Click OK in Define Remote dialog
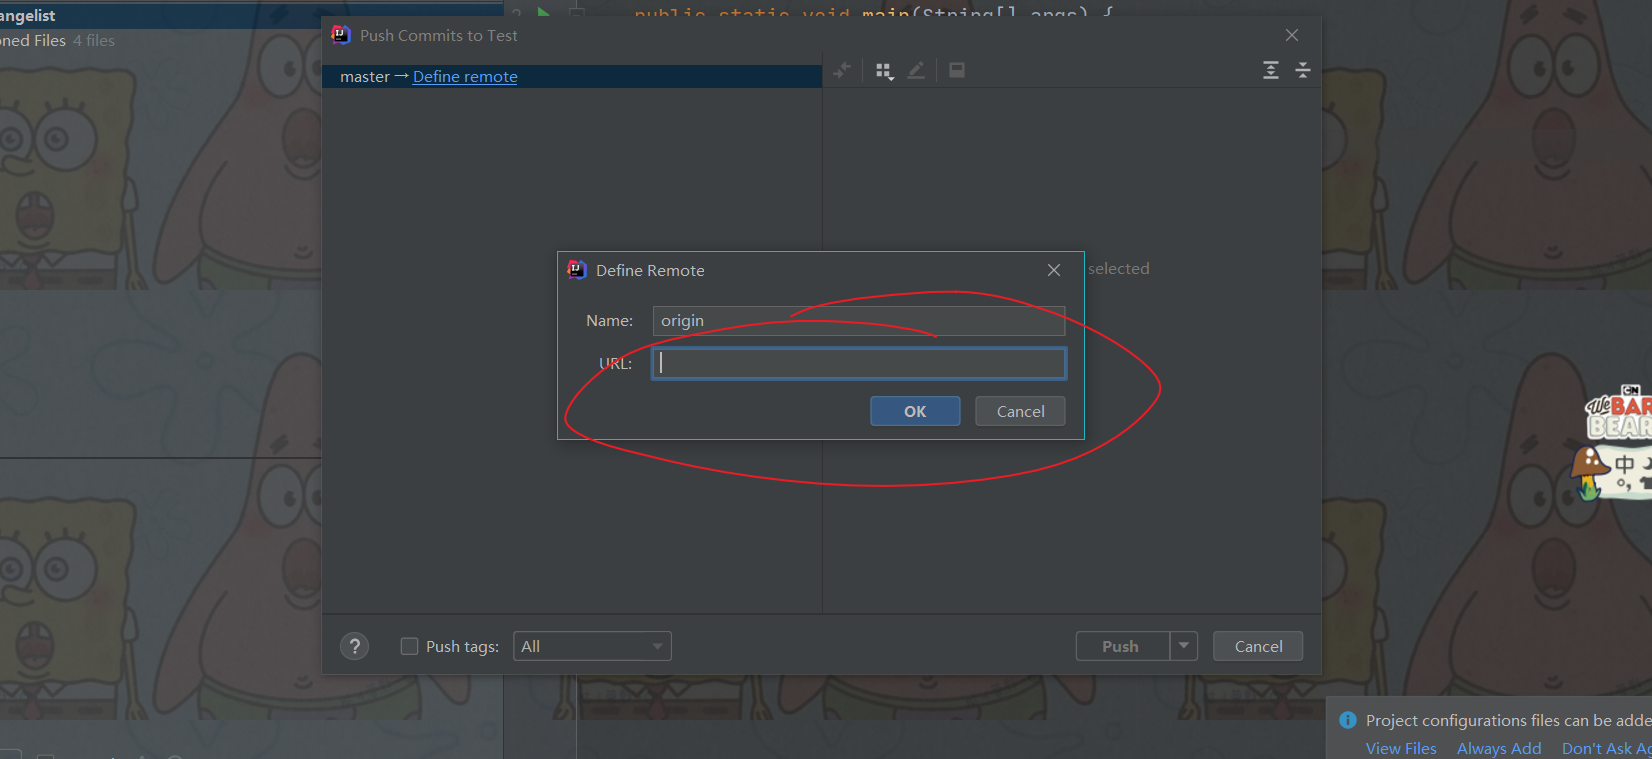1652x759 pixels. tap(915, 411)
